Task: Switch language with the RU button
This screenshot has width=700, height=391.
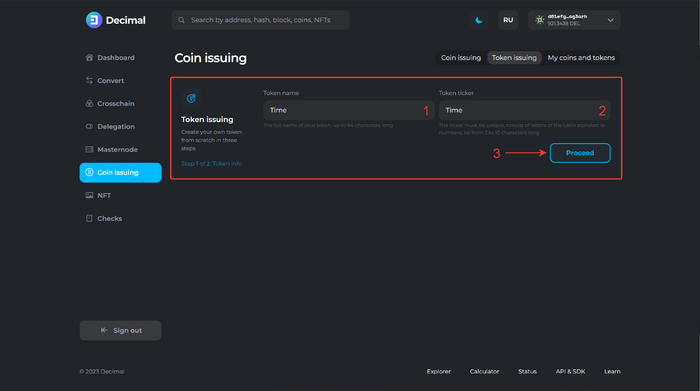Action: click(508, 20)
